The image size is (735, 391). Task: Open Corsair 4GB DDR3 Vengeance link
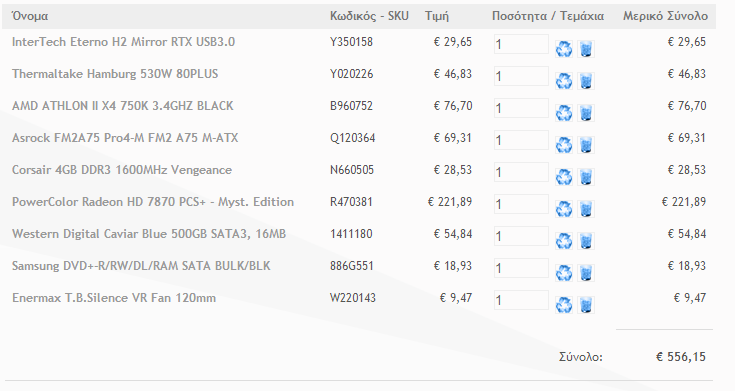[x=122, y=170]
